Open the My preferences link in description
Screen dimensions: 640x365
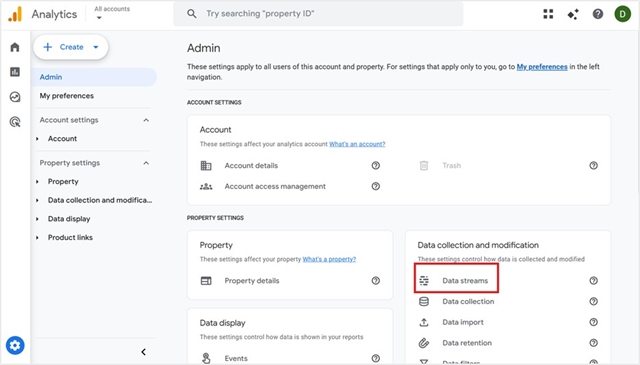coord(542,67)
